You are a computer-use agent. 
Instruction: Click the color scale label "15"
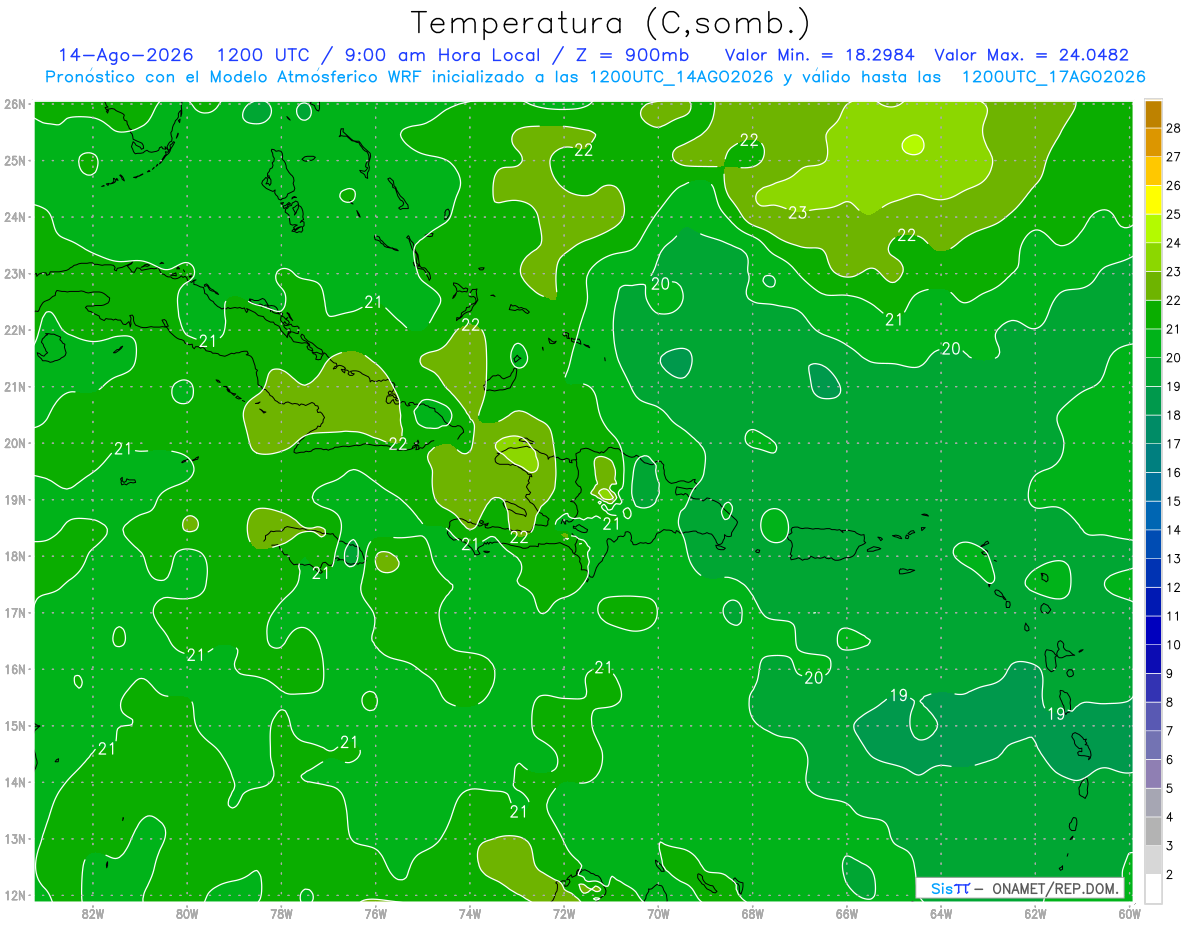tap(1173, 502)
